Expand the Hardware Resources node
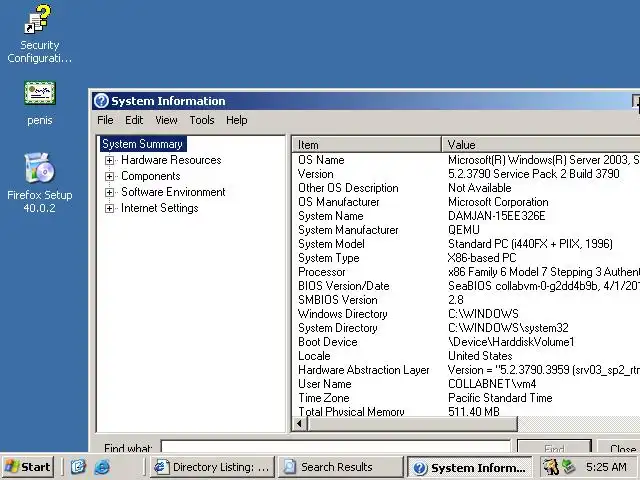 coord(109,160)
